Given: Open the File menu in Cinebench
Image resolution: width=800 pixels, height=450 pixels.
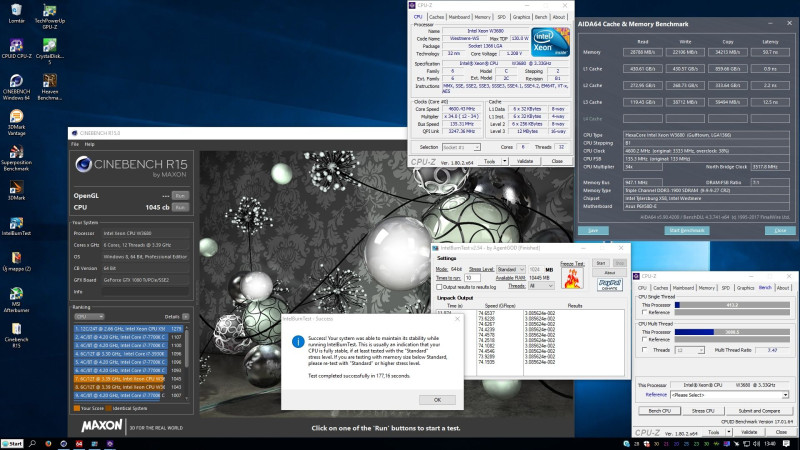Looking at the screenshot, I should [x=75, y=144].
